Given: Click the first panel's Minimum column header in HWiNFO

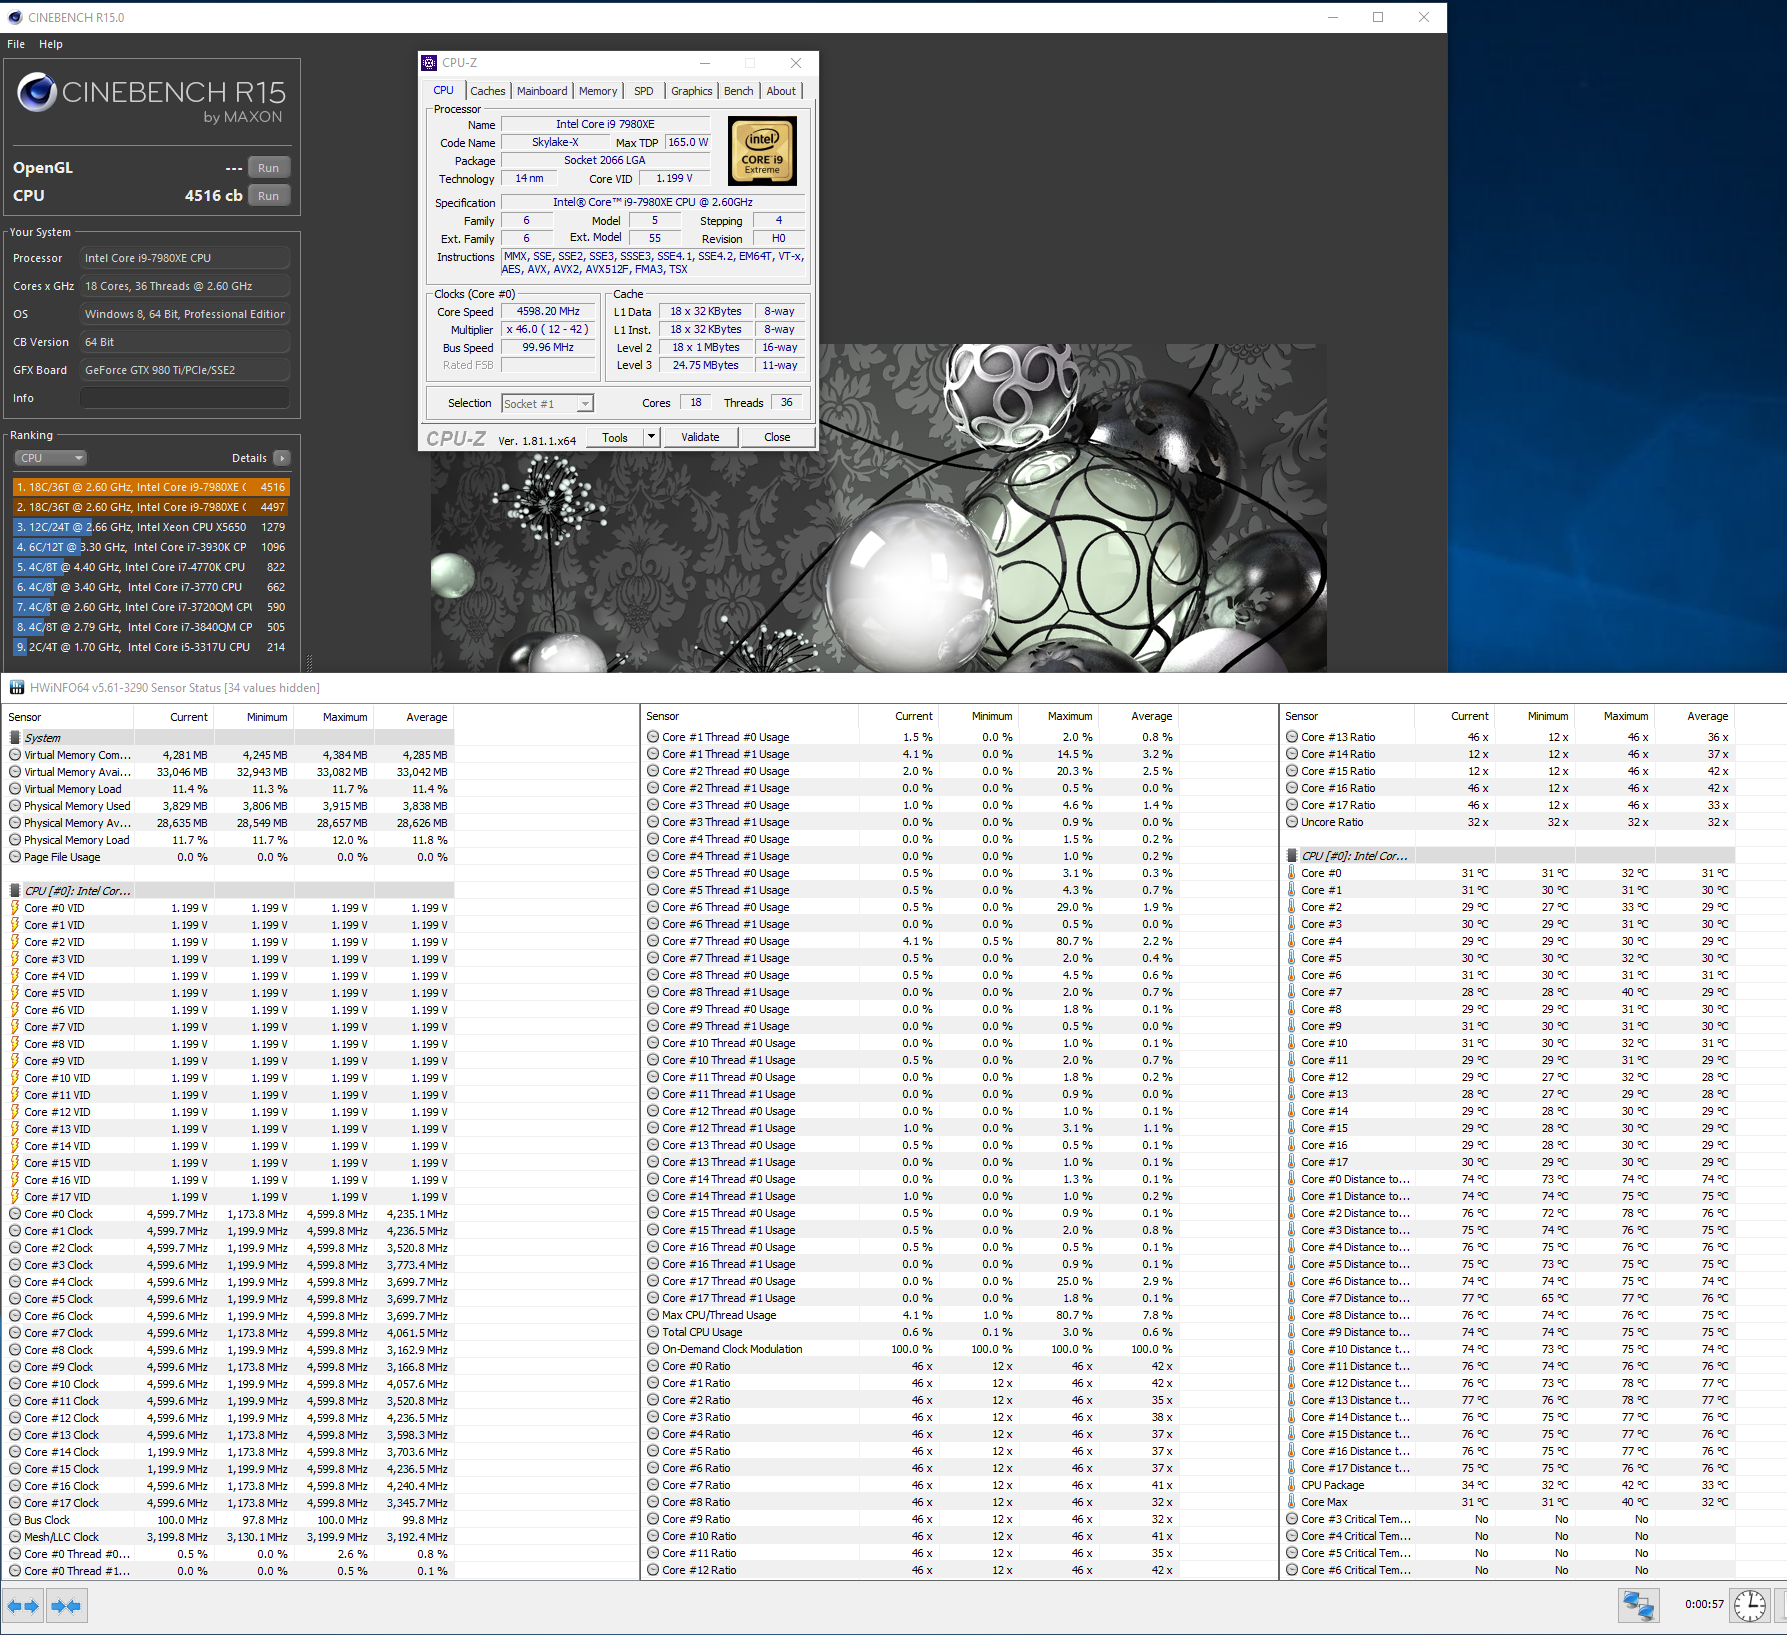Looking at the screenshot, I should point(254,717).
